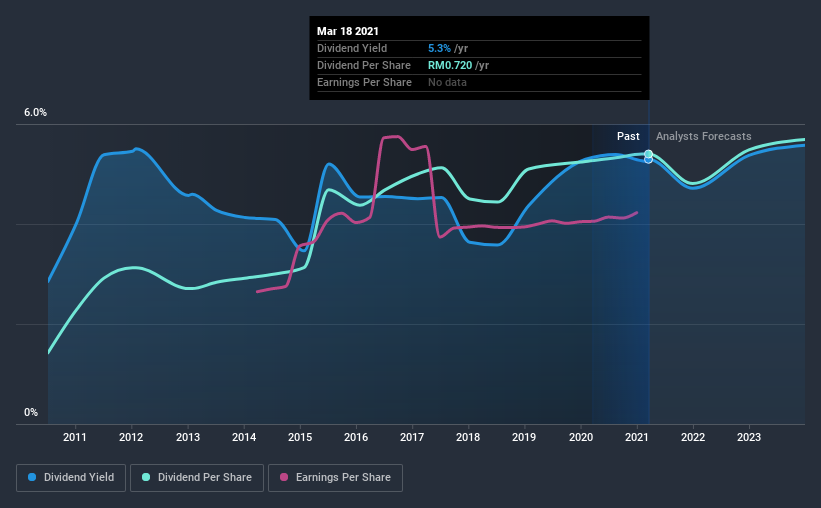Viewport: 821px width, 508px height.
Task: Click the Analysts Forecasts label
Action: (x=704, y=136)
